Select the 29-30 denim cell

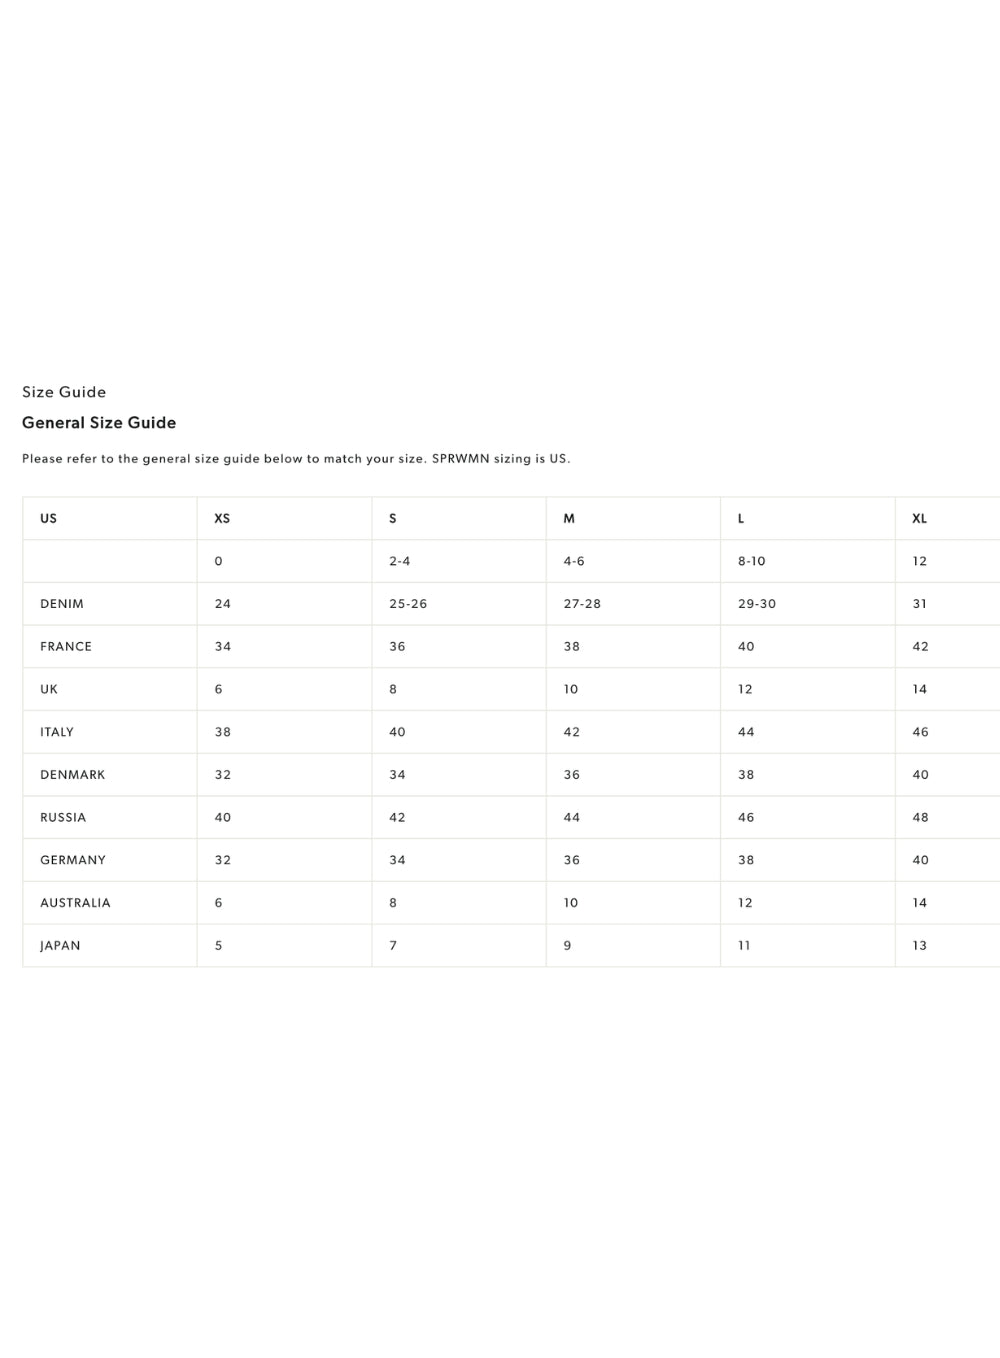(x=757, y=604)
